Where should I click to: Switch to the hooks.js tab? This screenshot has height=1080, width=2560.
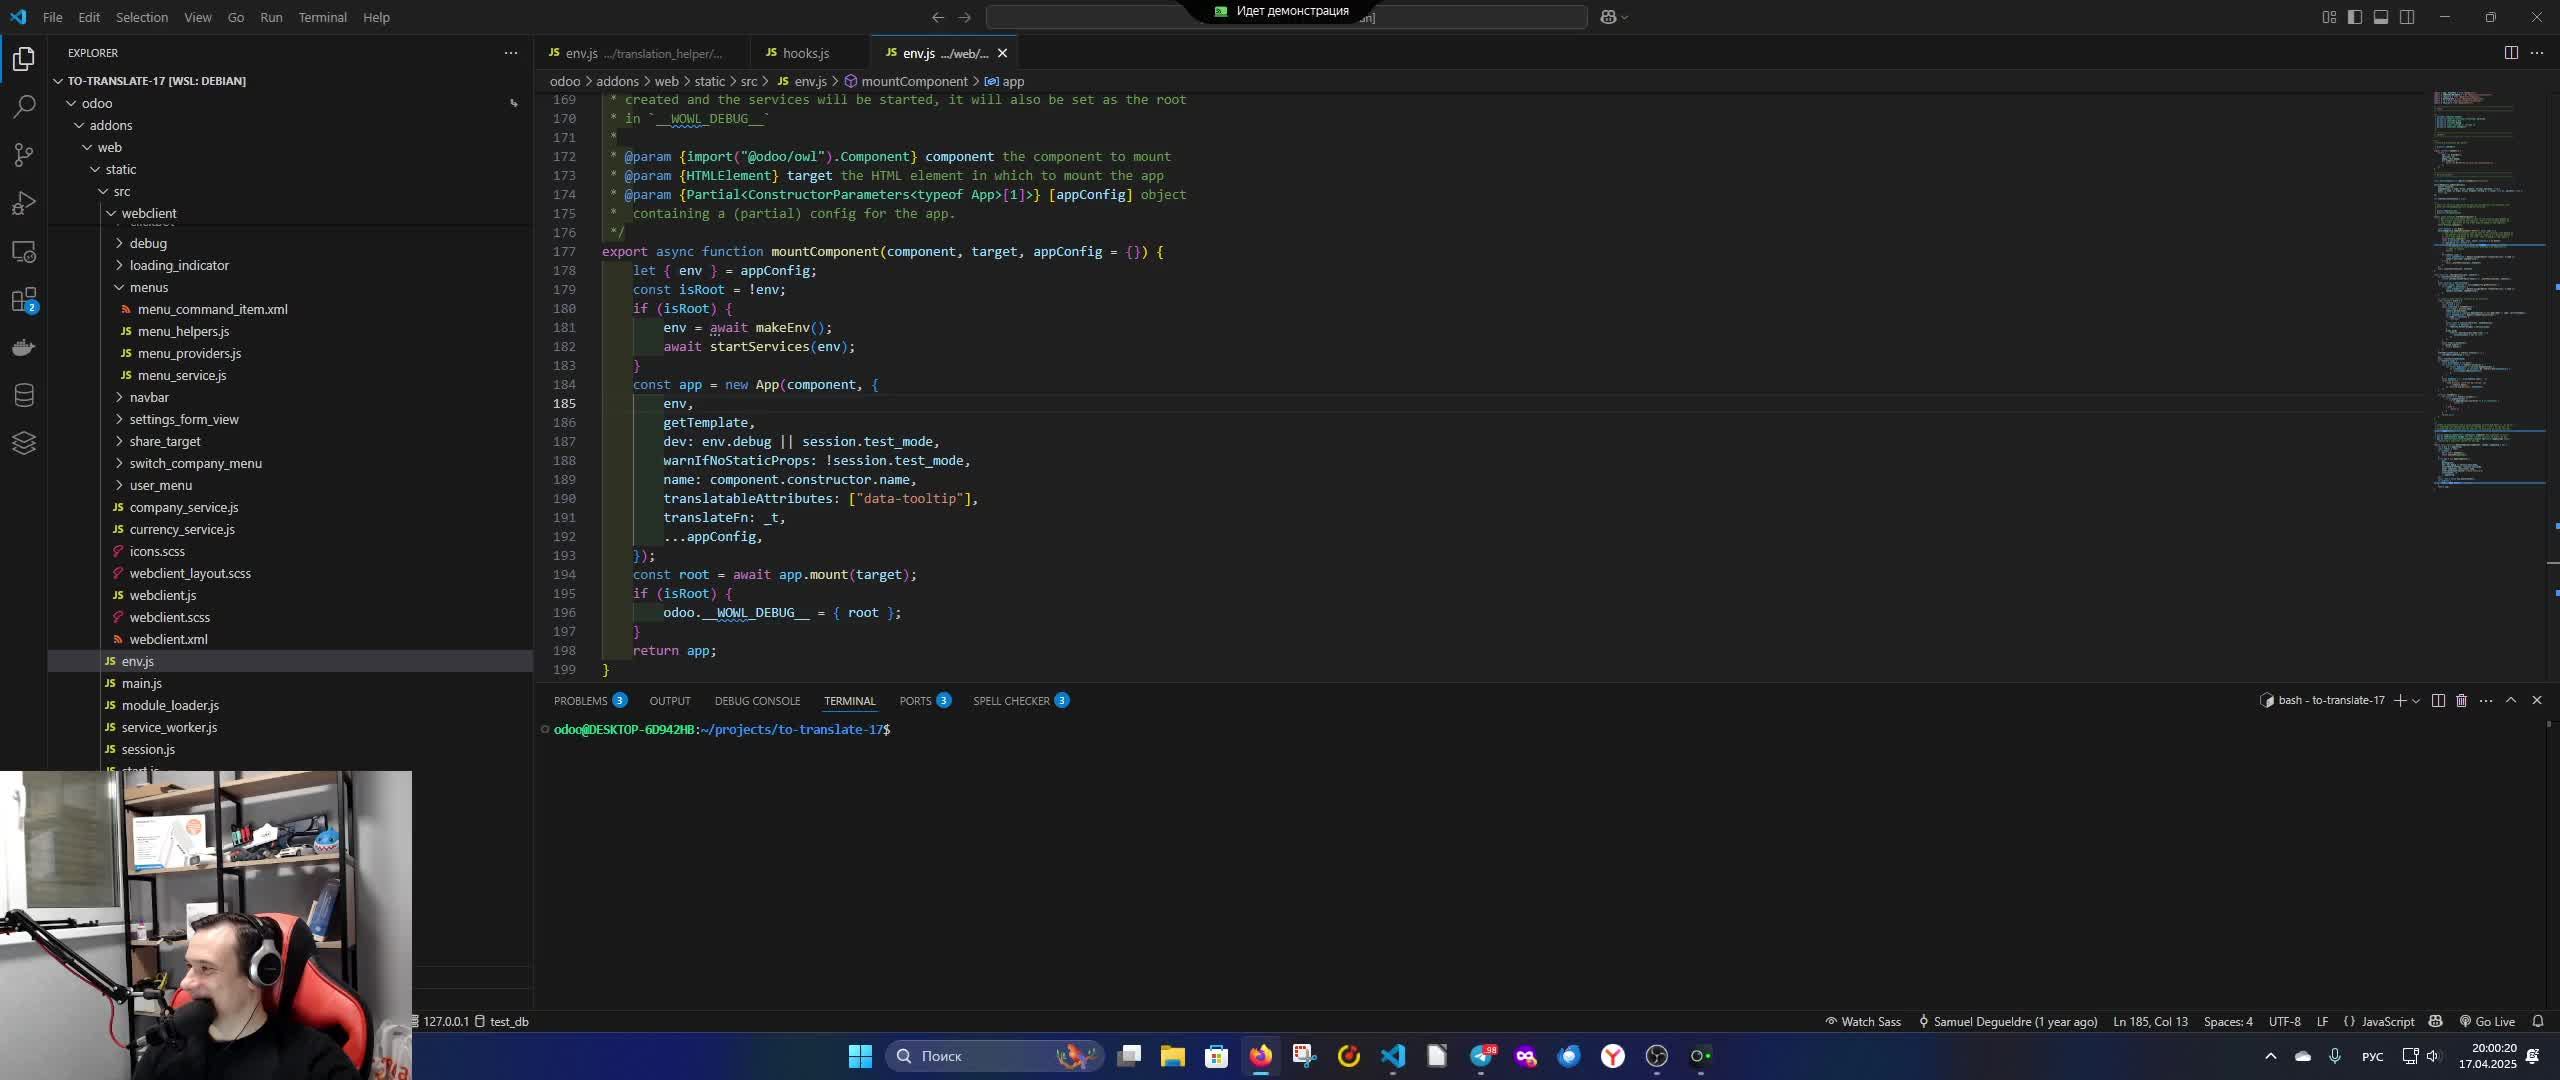pos(805,53)
